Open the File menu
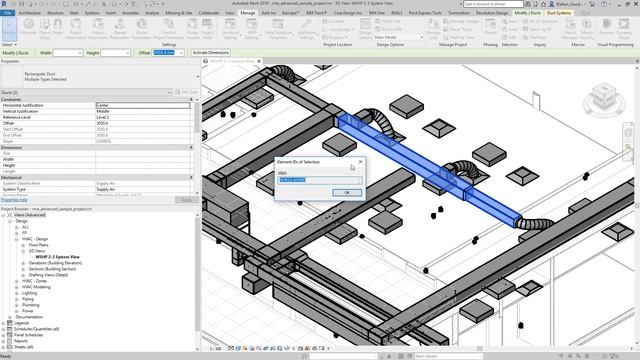The height and width of the screenshot is (360, 640). click(7, 13)
